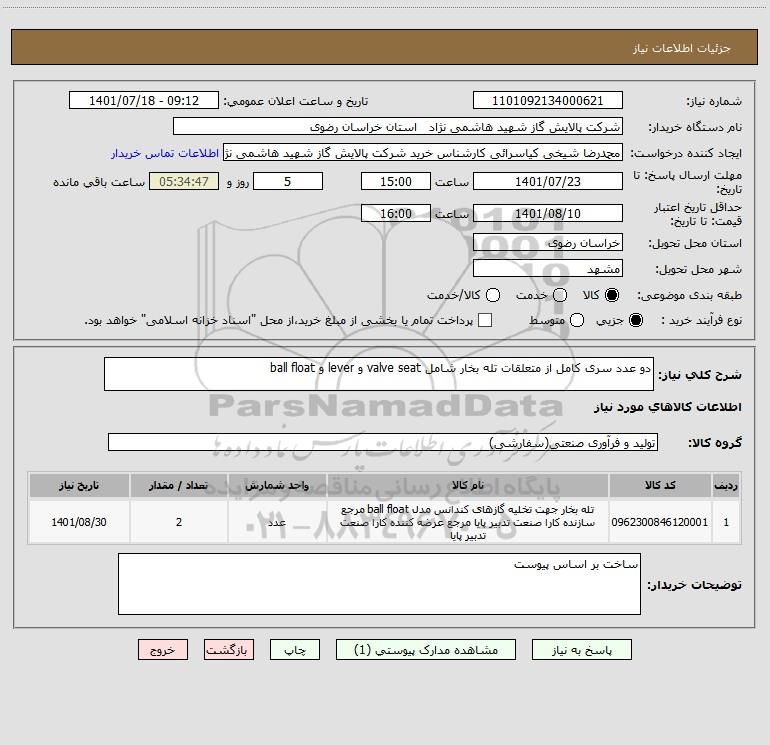This screenshot has width=770, height=745.
Task: Click the validity time field 16:00
Action: (396, 214)
